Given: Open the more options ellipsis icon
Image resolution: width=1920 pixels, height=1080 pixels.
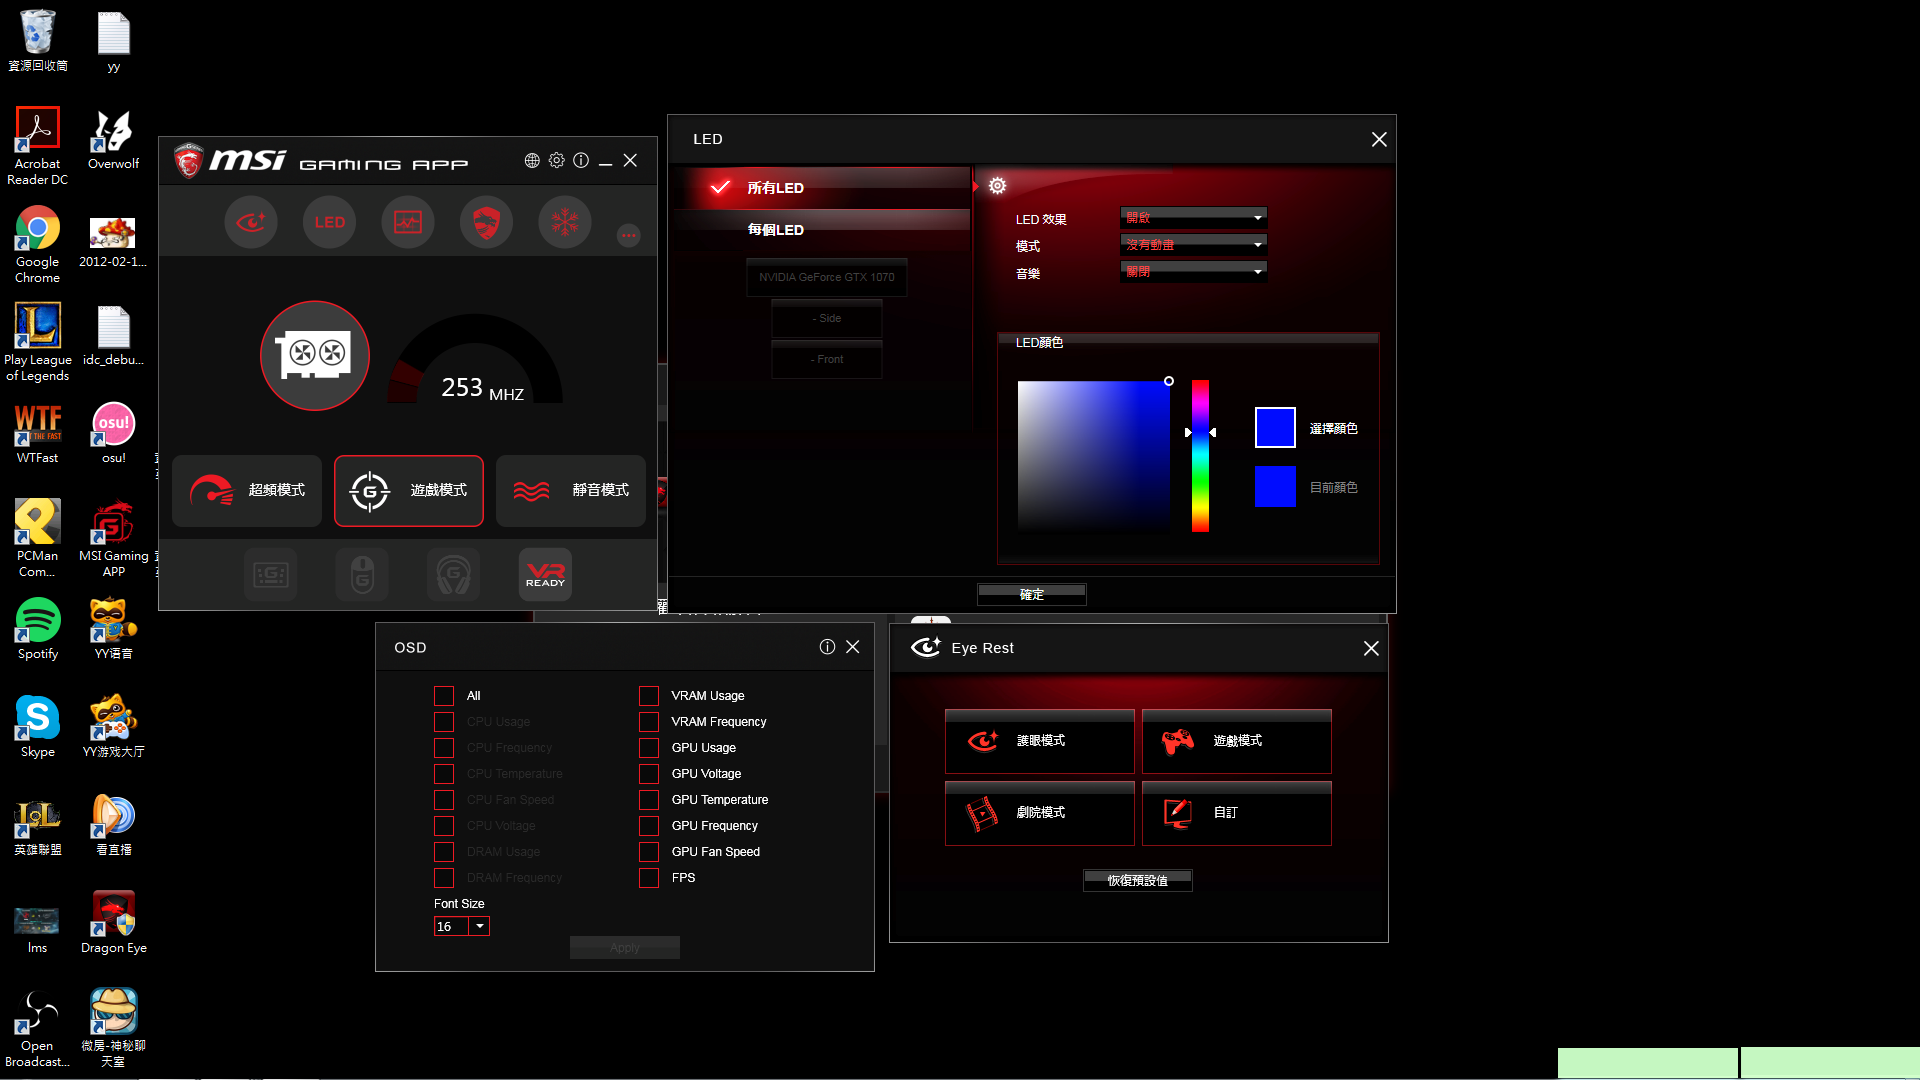Looking at the screenshot, I should pos(629,236).
